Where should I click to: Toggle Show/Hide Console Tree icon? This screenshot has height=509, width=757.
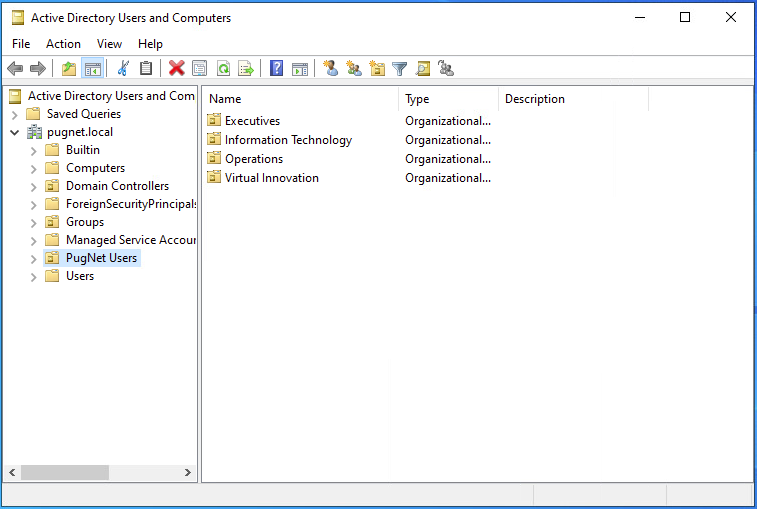[93, 69]
